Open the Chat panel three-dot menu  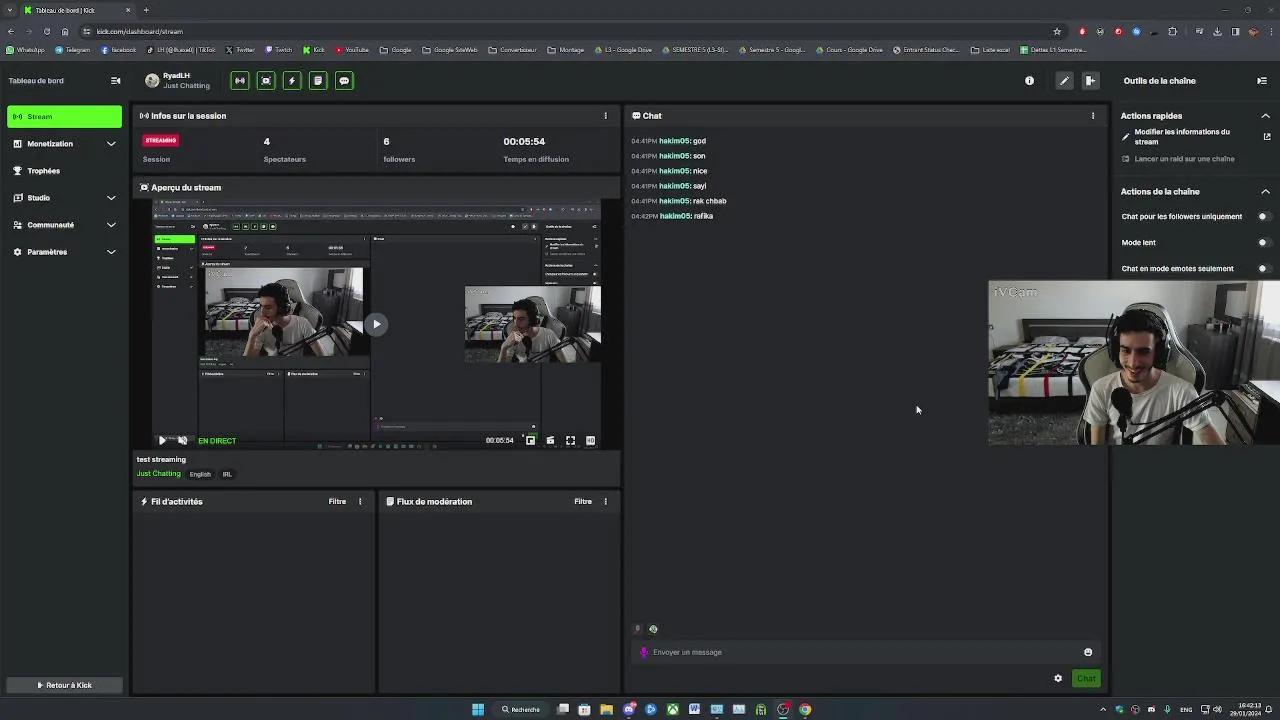[x=1092, y=116]
